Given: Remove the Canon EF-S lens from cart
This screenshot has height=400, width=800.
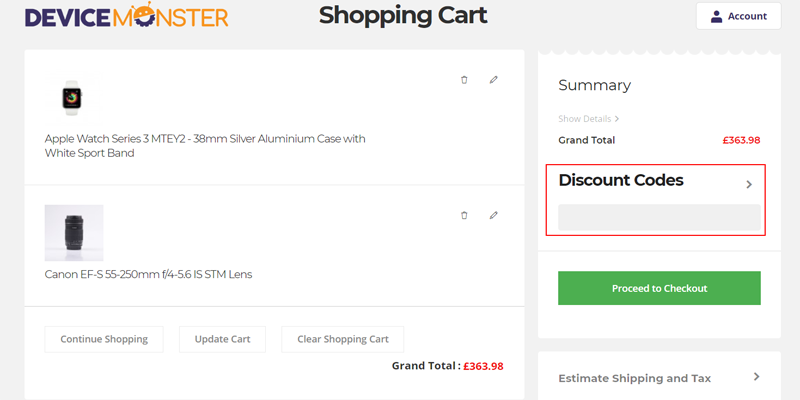Looking at the screenshot, I should 464,215.
